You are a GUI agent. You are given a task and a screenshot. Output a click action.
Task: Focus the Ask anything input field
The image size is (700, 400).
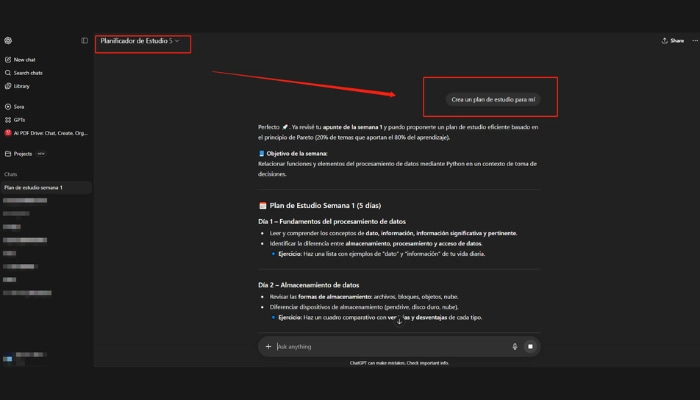[391, 346]
